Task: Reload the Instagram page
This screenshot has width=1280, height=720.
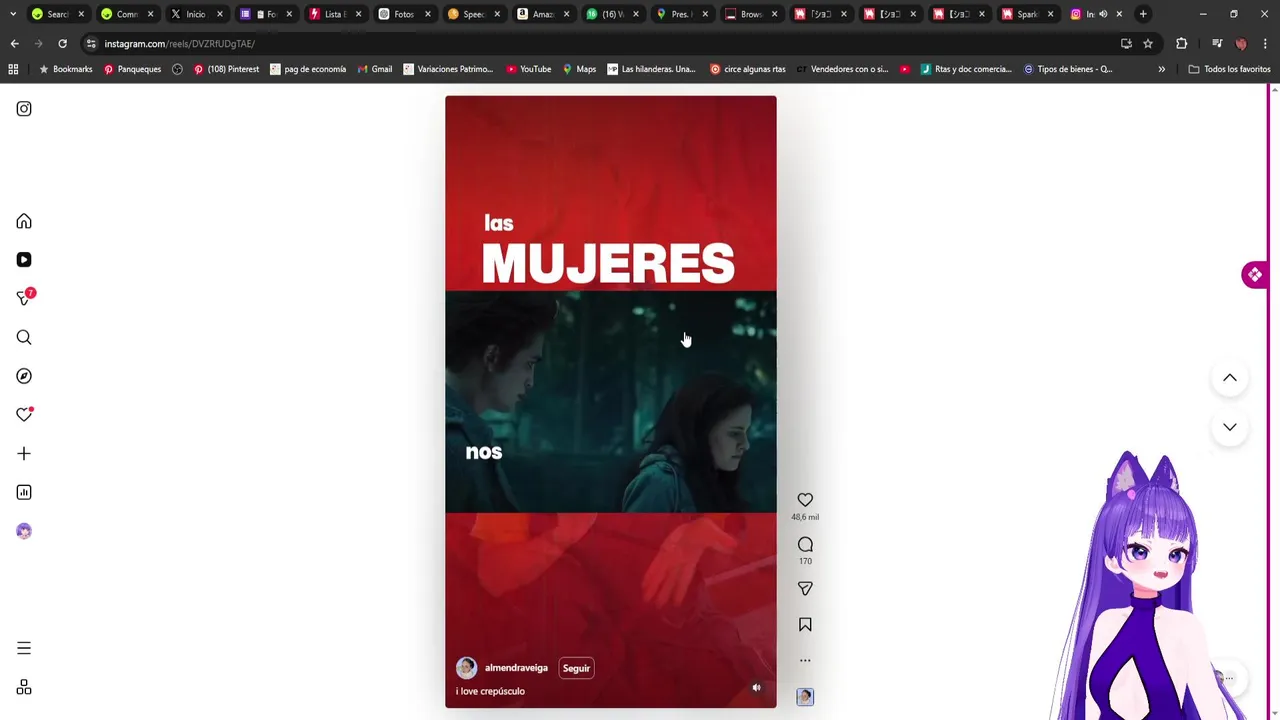Action: tap(62, 44)
